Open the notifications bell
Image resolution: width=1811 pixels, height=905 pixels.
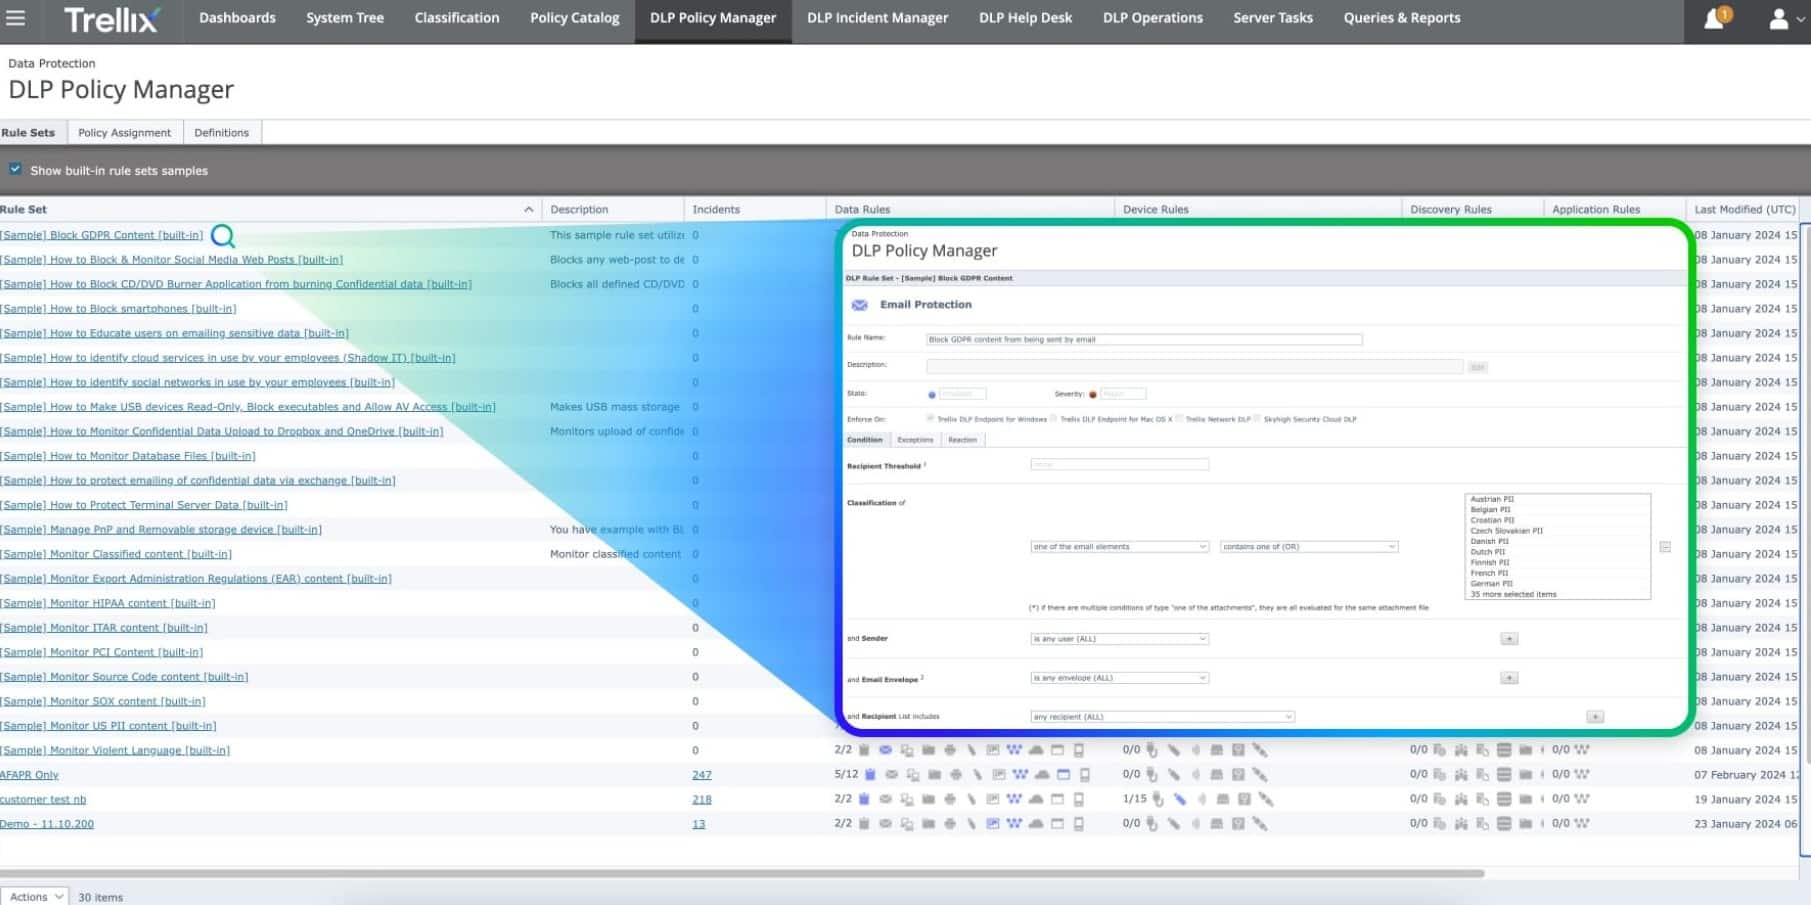tap(1715, 18)
